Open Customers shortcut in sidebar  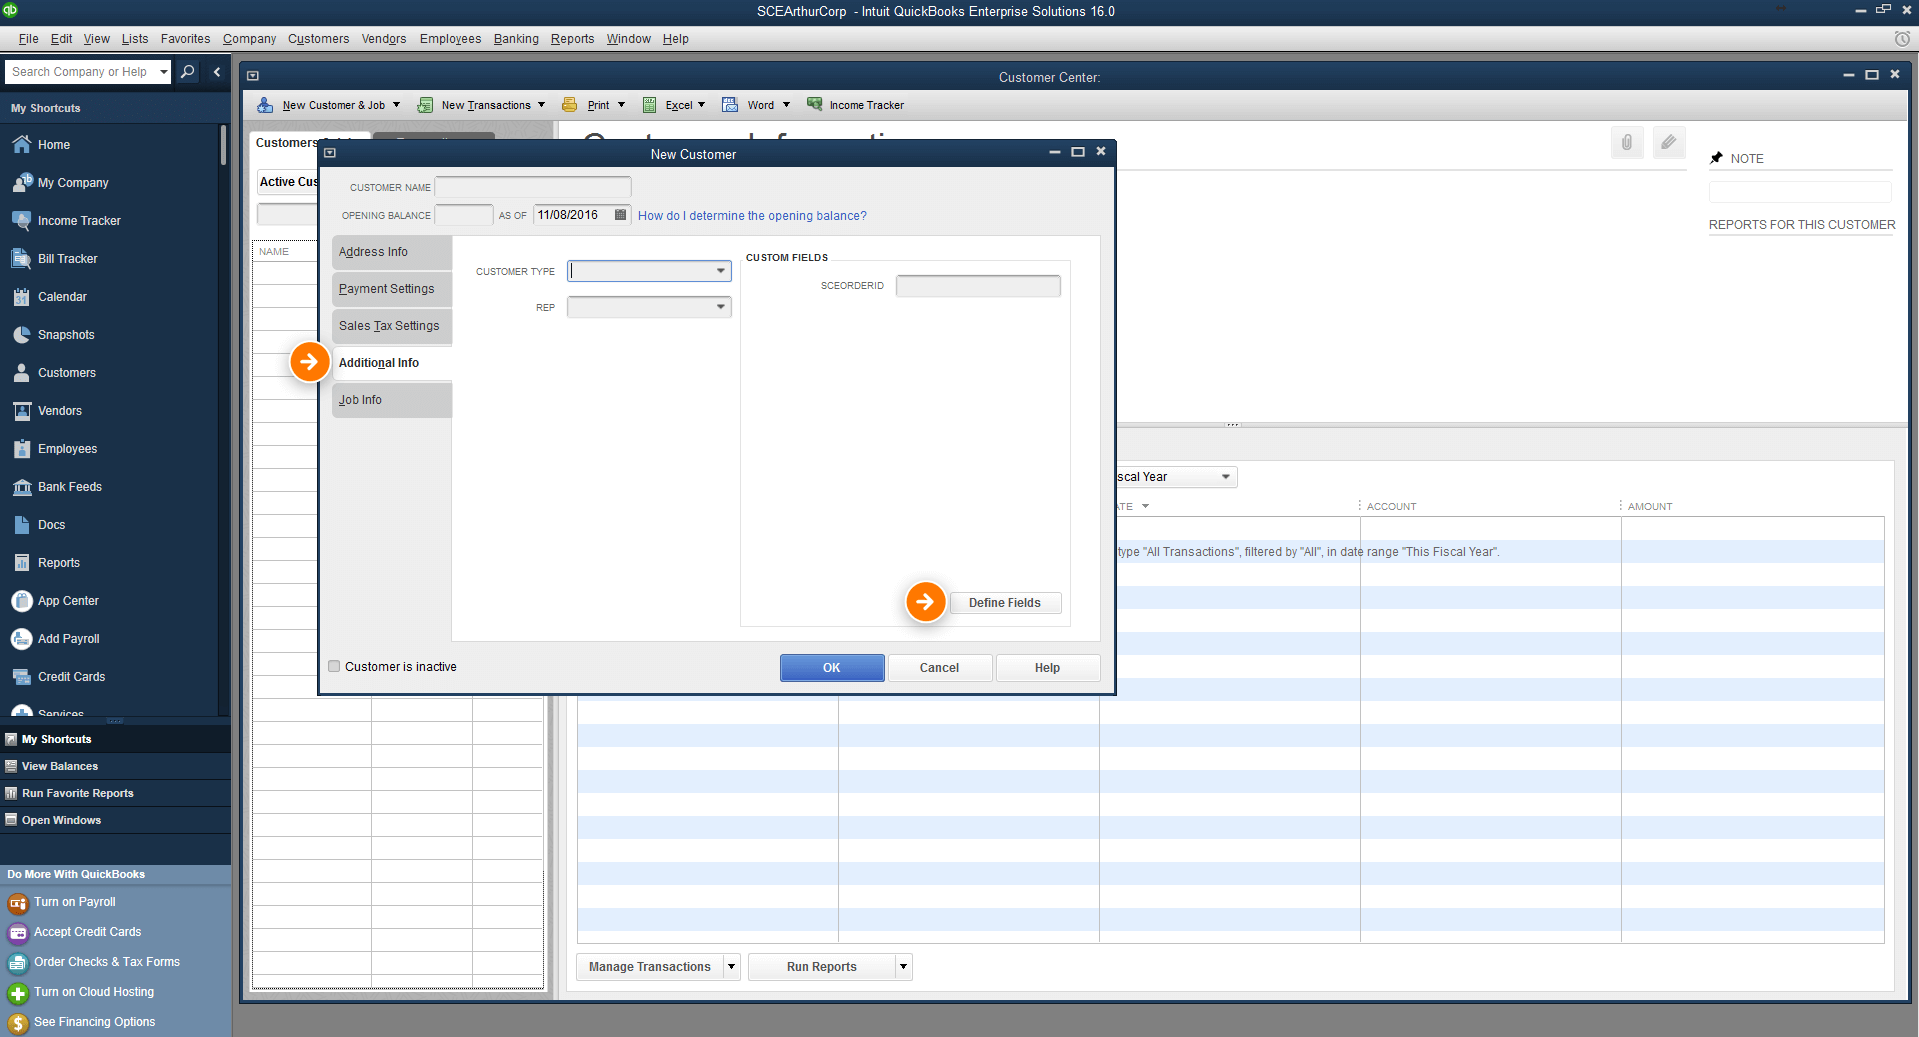point(66,373)
